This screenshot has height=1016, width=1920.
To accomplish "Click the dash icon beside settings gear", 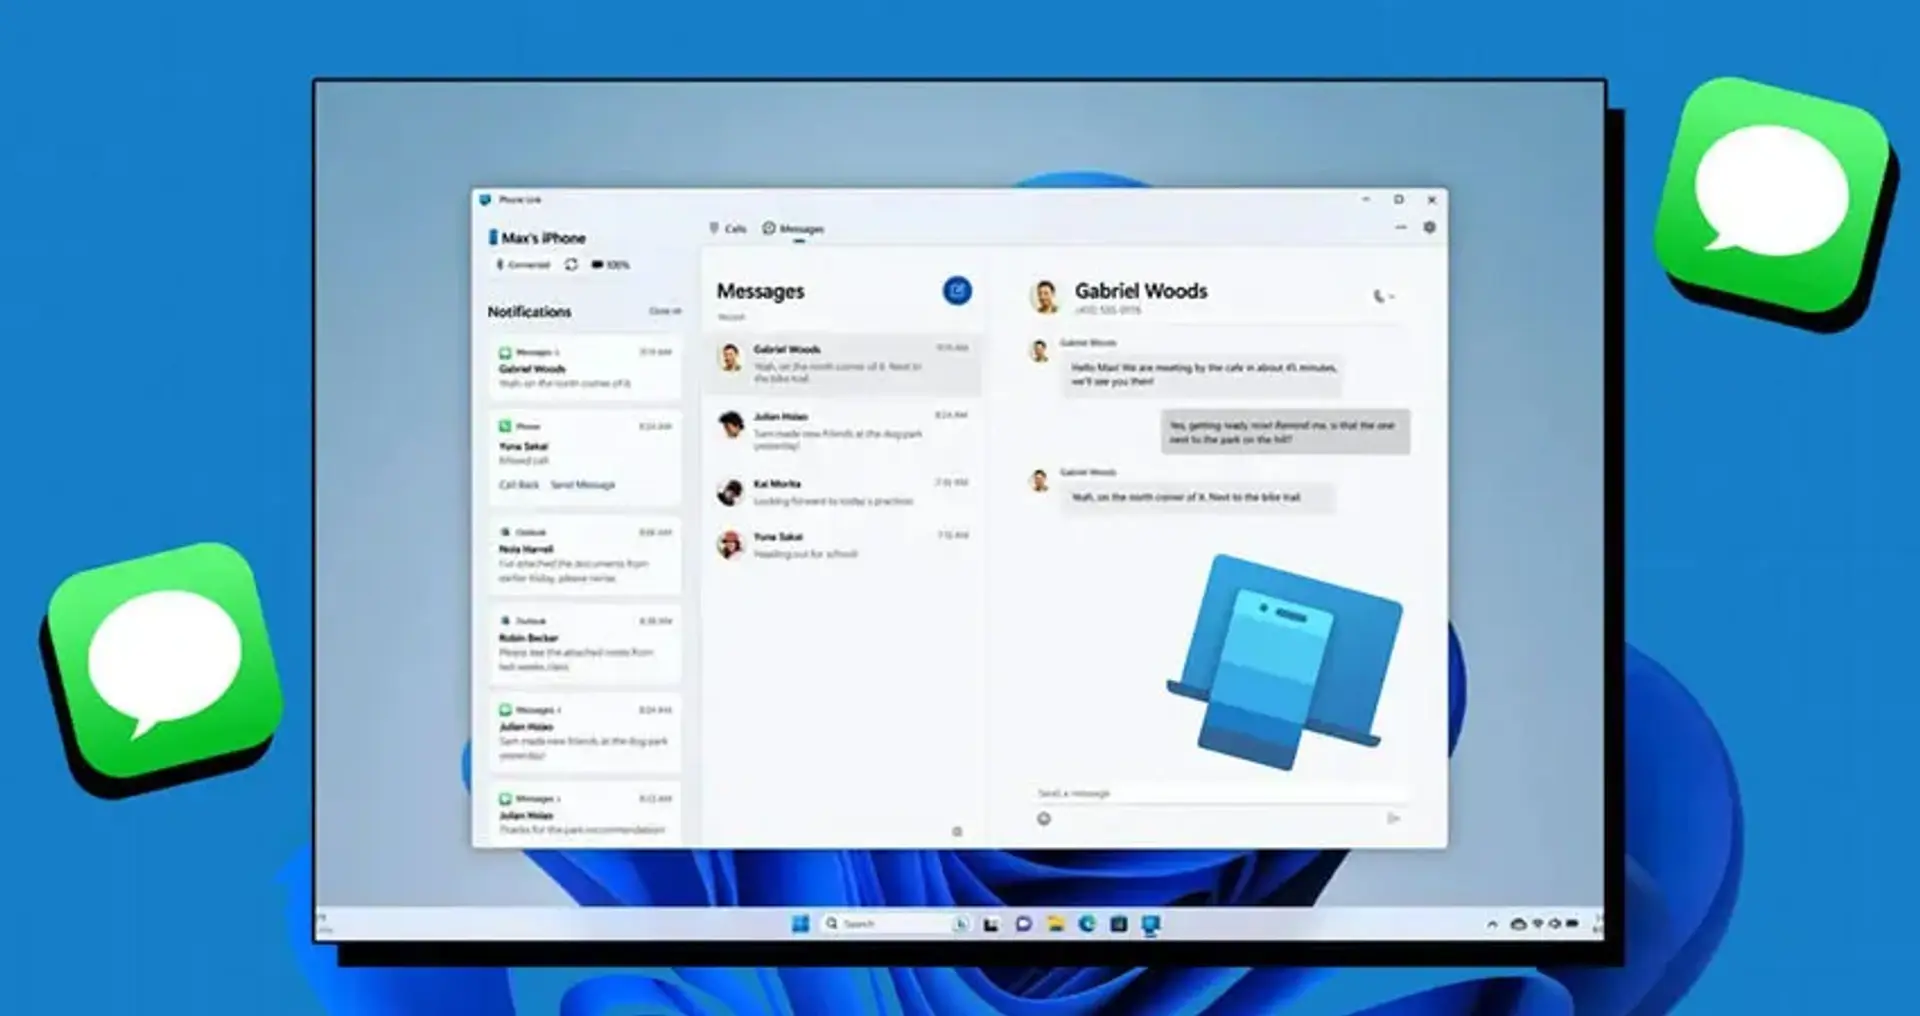I will coord(1400,228).
